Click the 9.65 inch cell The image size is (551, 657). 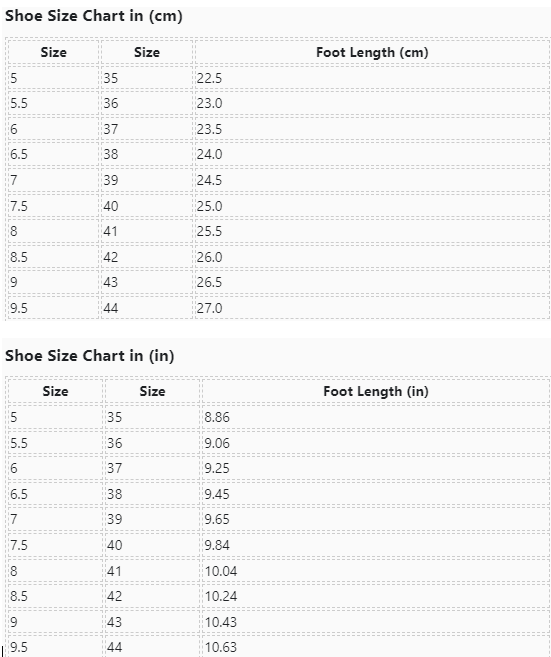[376, 519]
